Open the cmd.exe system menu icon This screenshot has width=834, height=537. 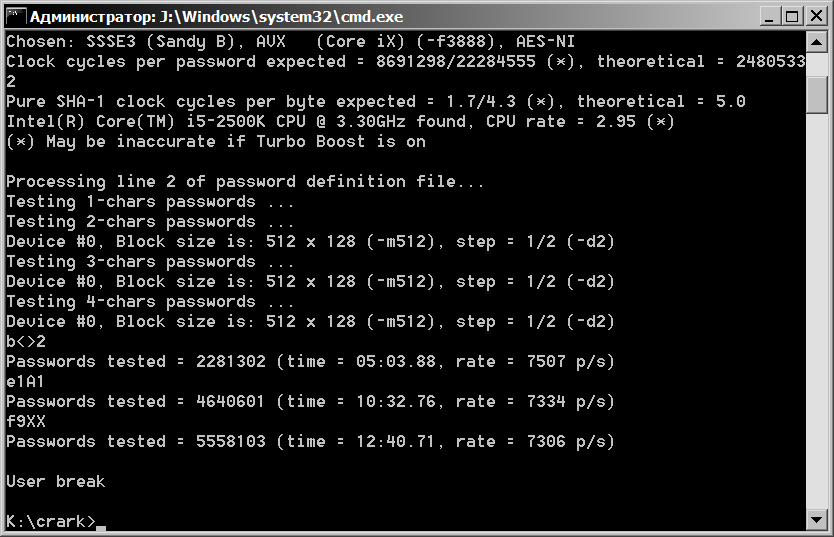point(15,16)
